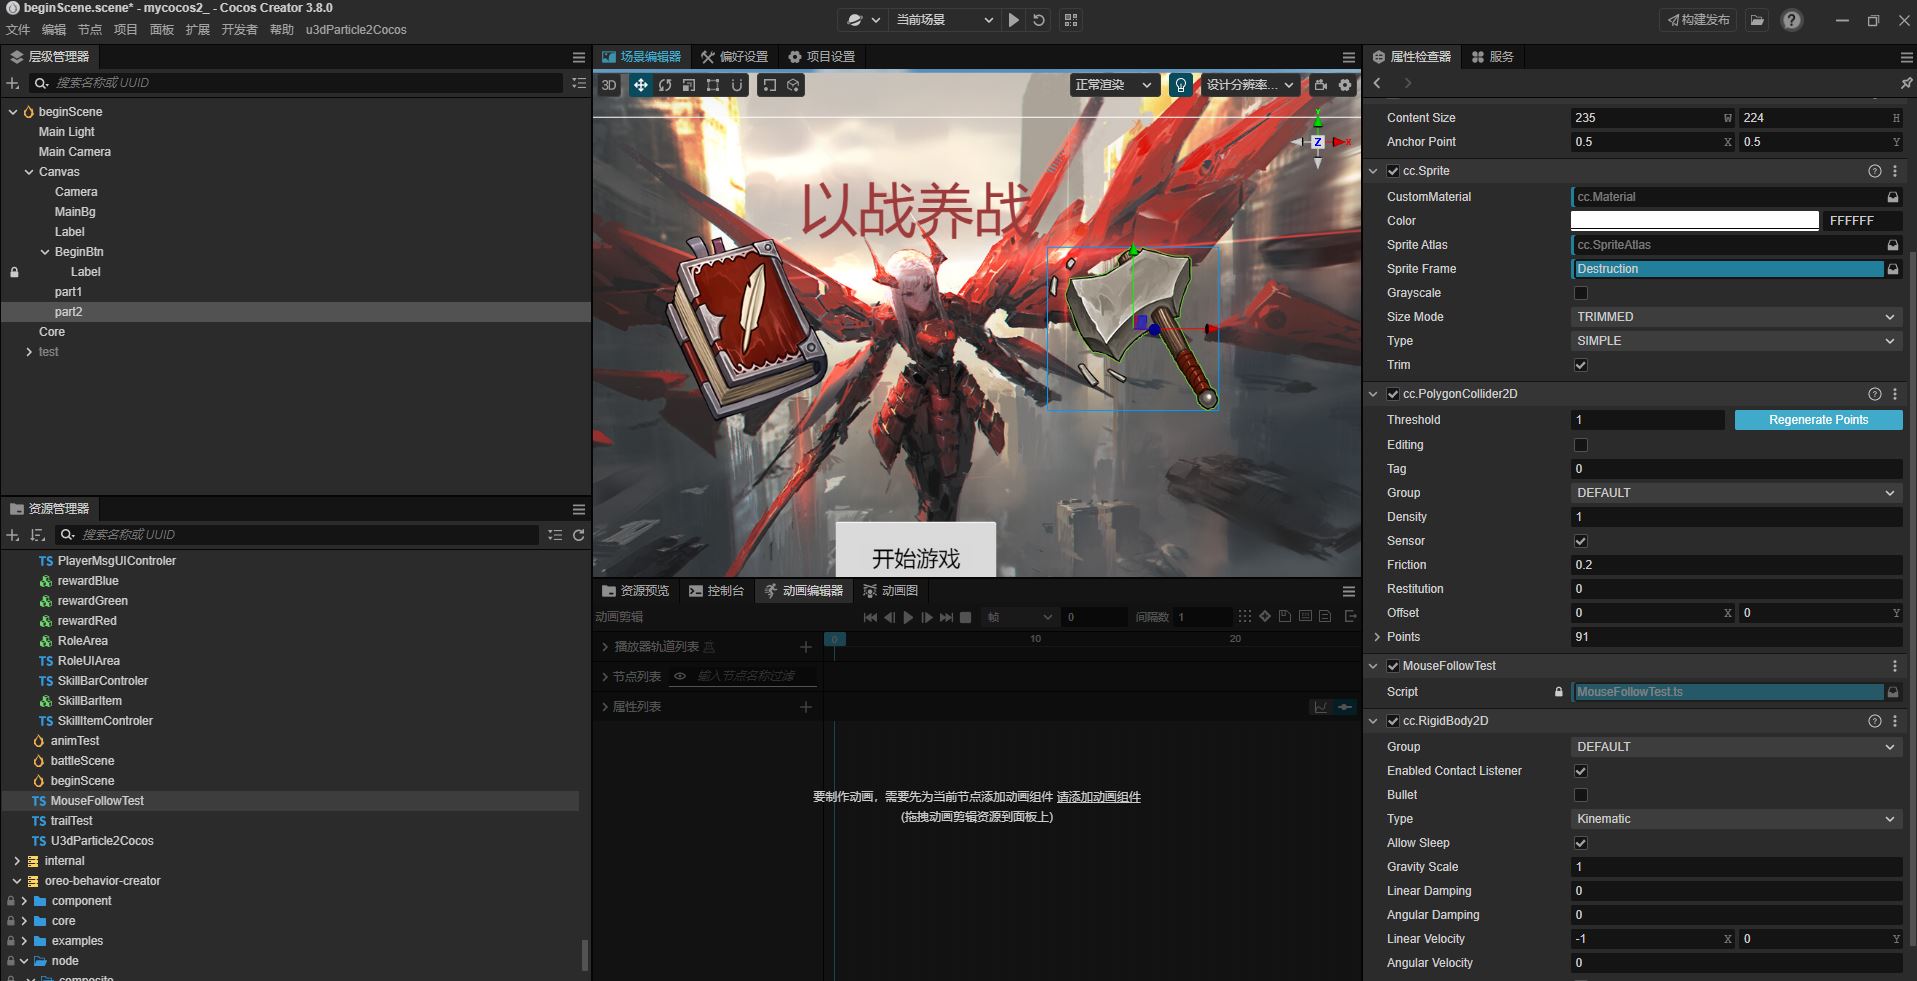Pin the inspector panel
This screenshot has width=1917, height=981.
1906,83
